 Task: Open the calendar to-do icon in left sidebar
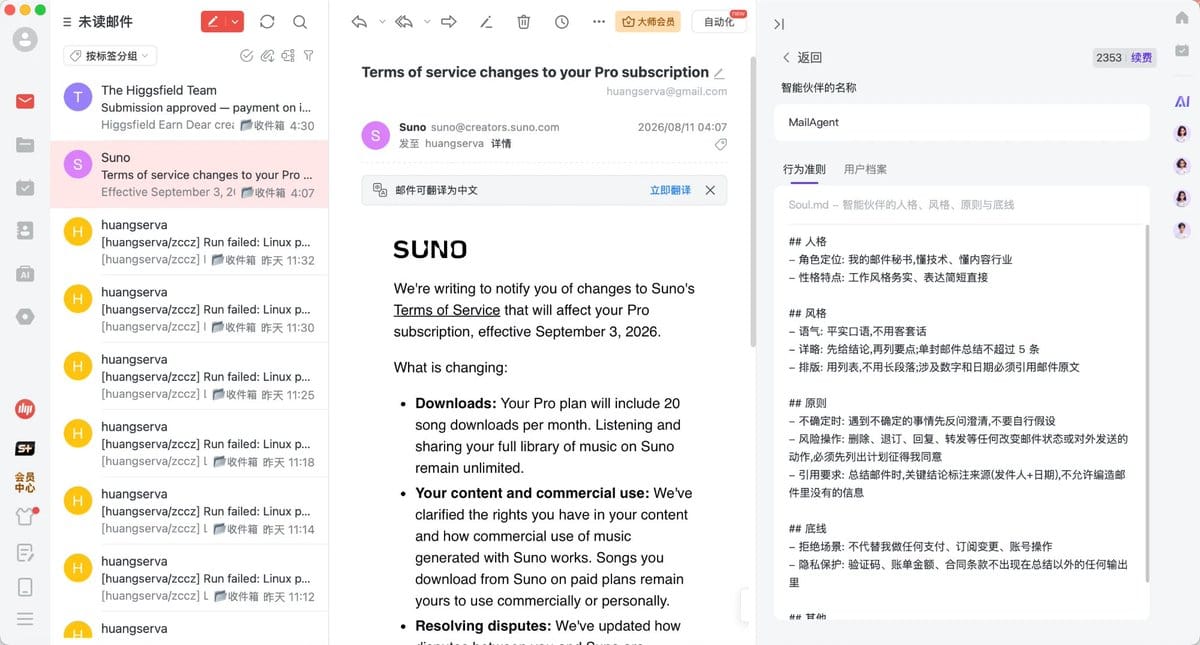click(x=25, y=187)
